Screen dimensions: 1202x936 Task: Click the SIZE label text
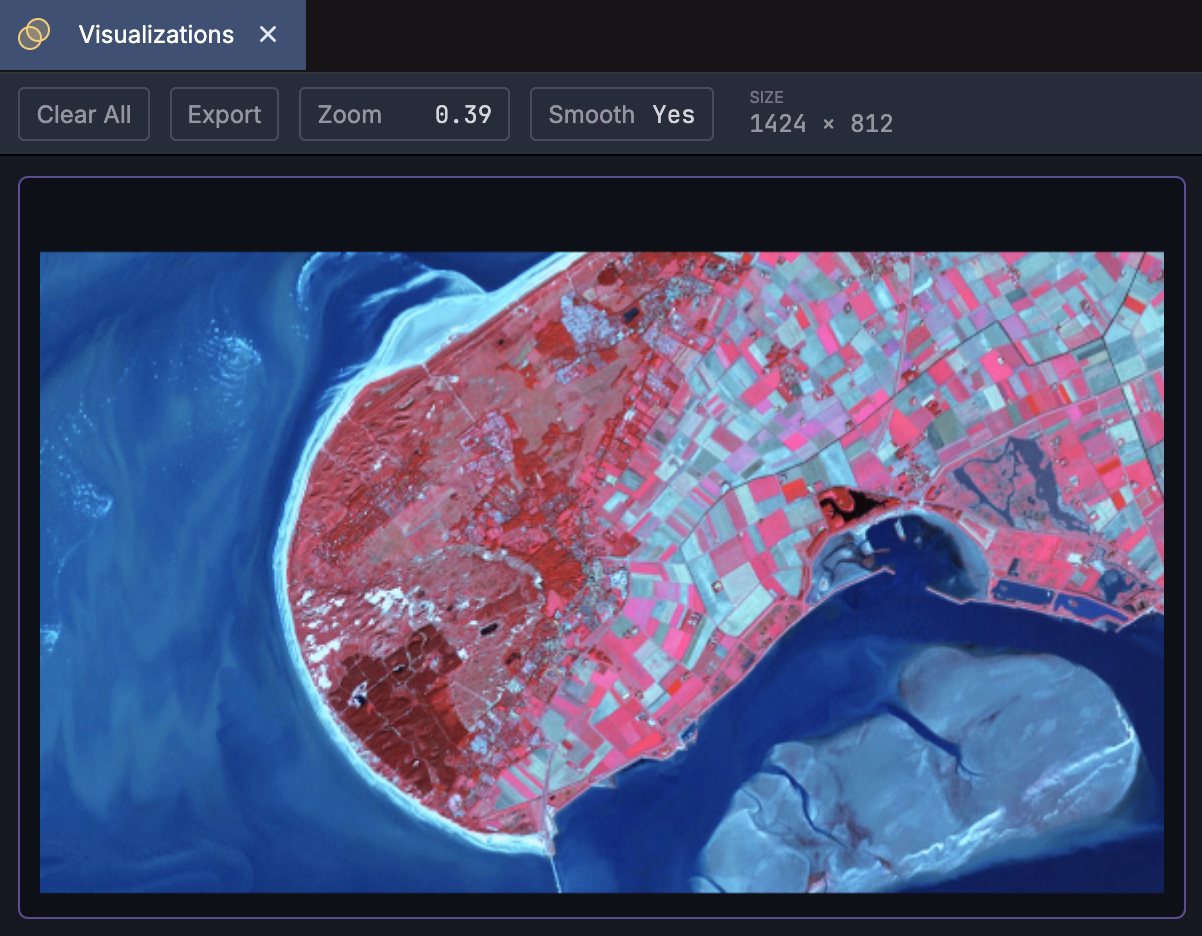767,97
